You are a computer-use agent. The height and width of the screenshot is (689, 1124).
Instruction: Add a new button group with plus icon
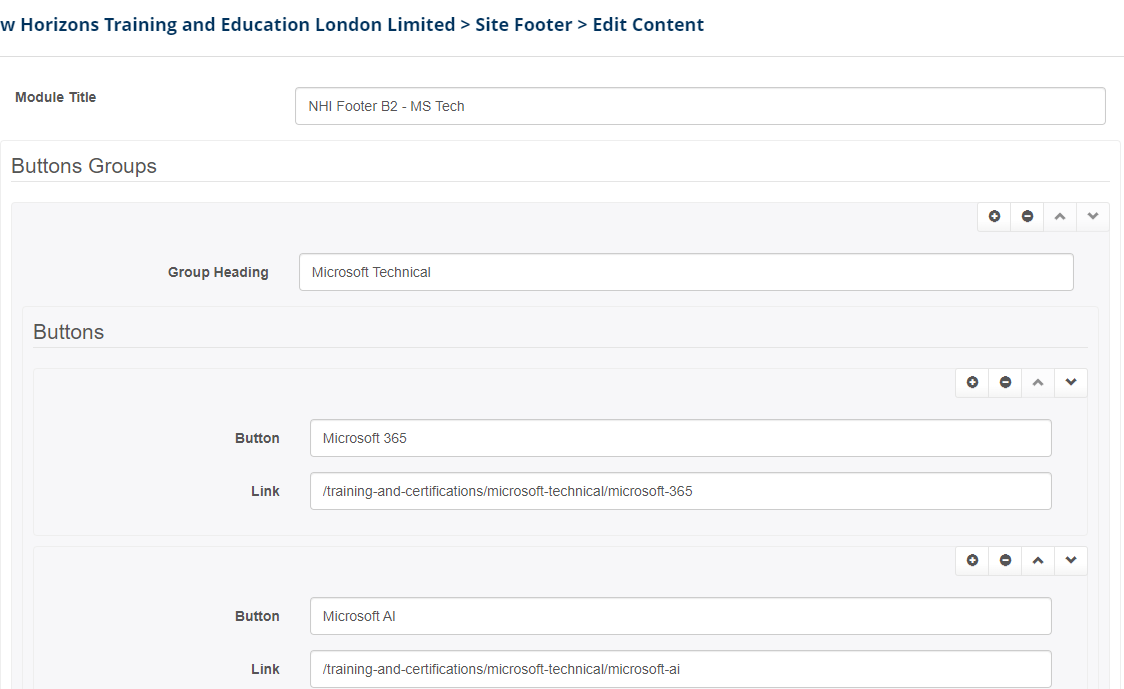pos(994,216)
